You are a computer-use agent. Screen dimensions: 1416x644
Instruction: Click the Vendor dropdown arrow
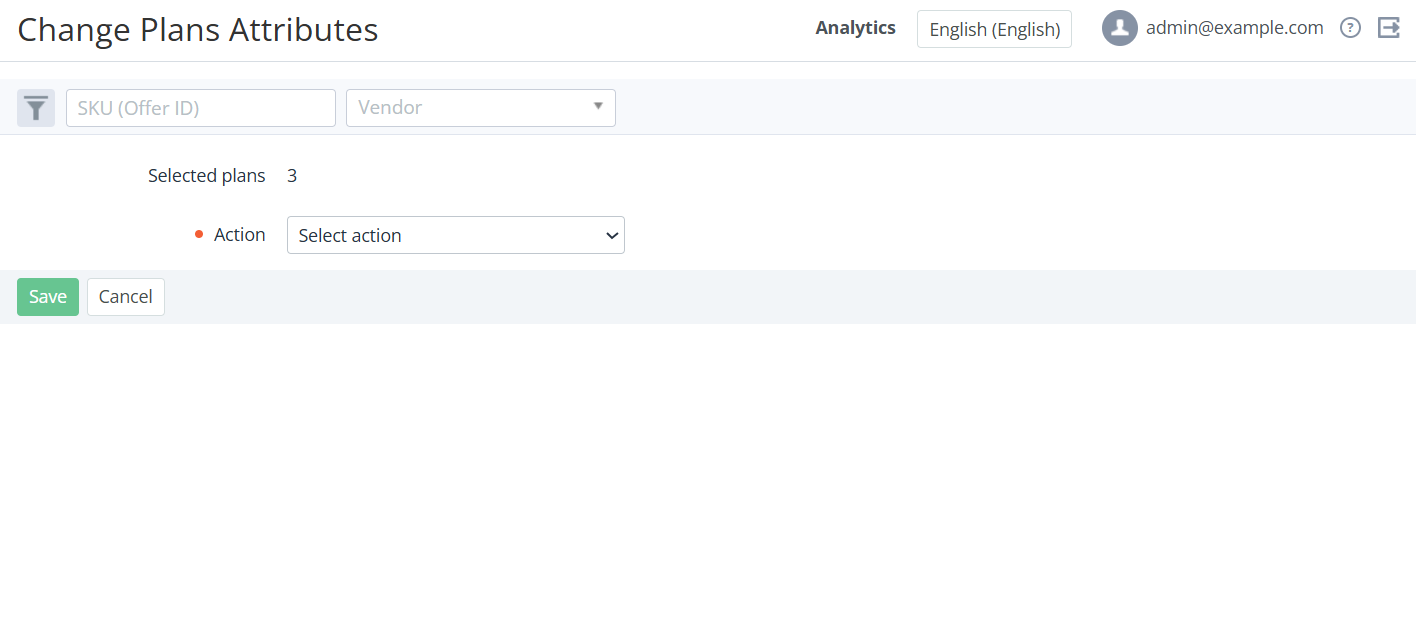click(598, 106)
